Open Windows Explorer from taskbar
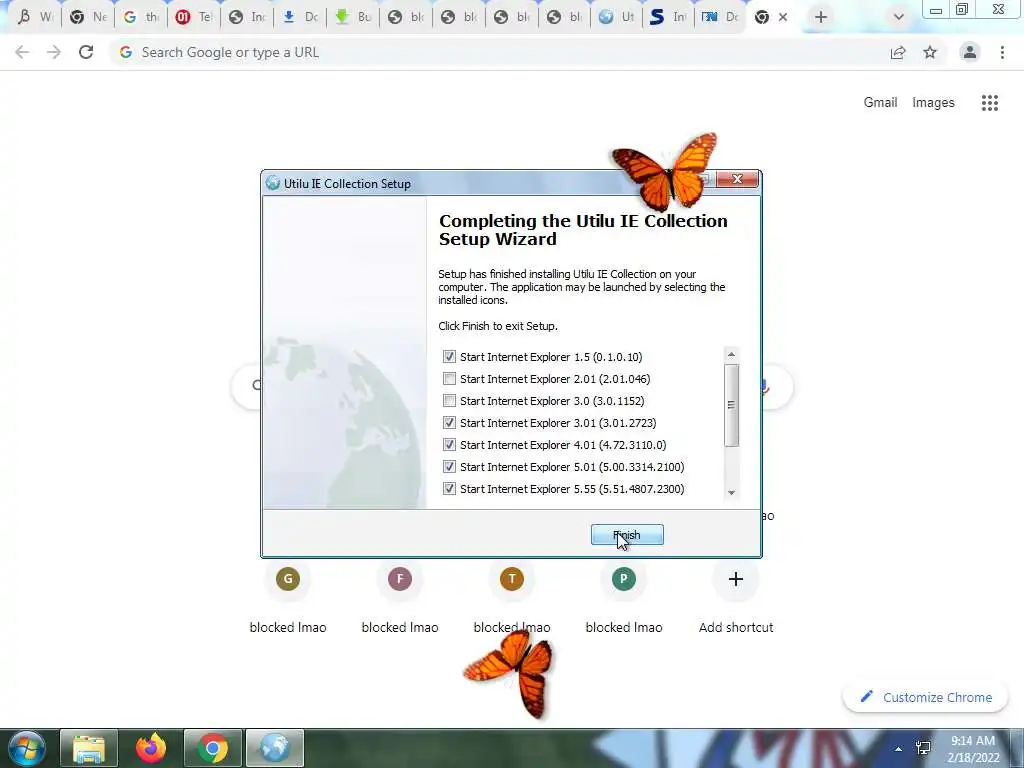1024x768 pixels. coord(89,748)
